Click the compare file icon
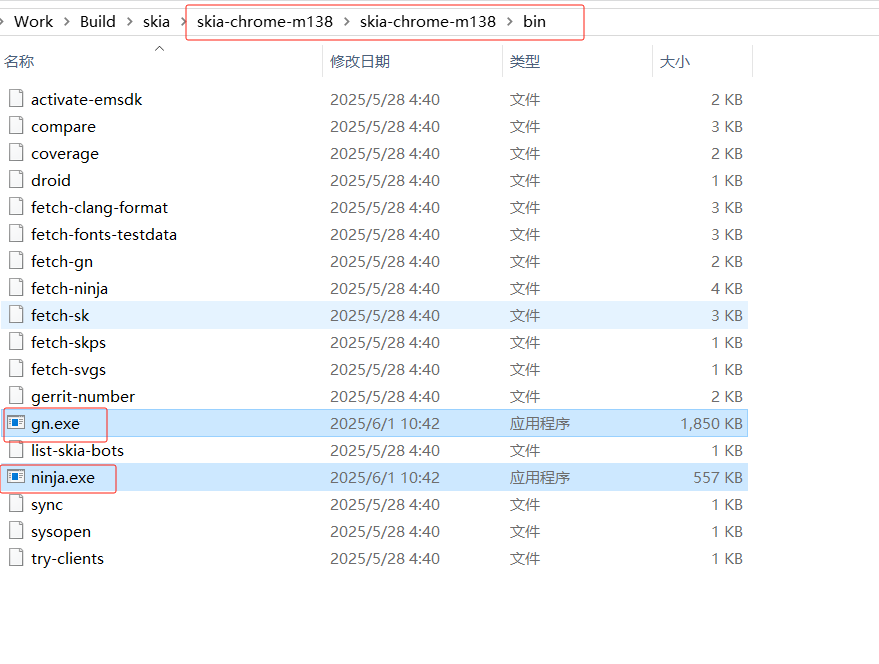Viewport: 879px width, 664px height. pos(16,125)
